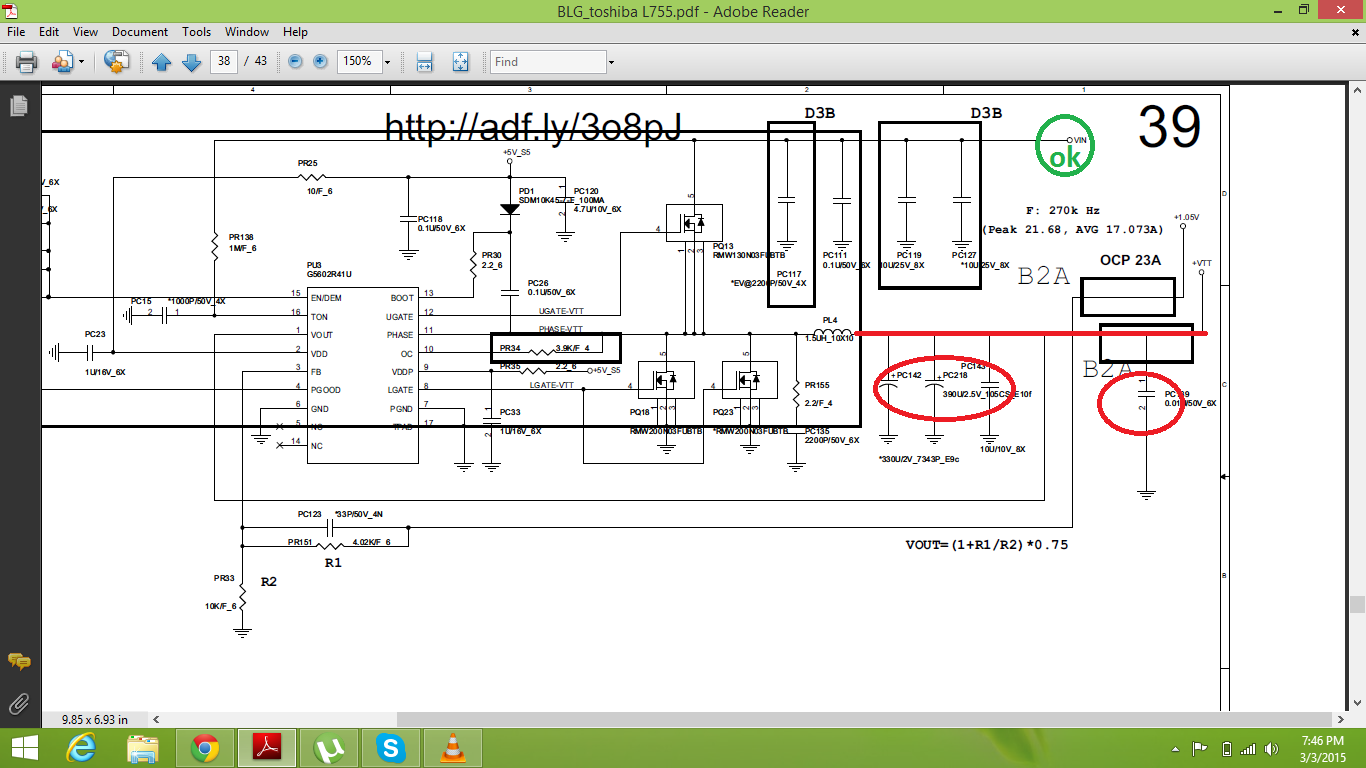The image size is (1366, 768).
Task: Click the vertical scrollbar thumb
Action: coord(1357,604)
